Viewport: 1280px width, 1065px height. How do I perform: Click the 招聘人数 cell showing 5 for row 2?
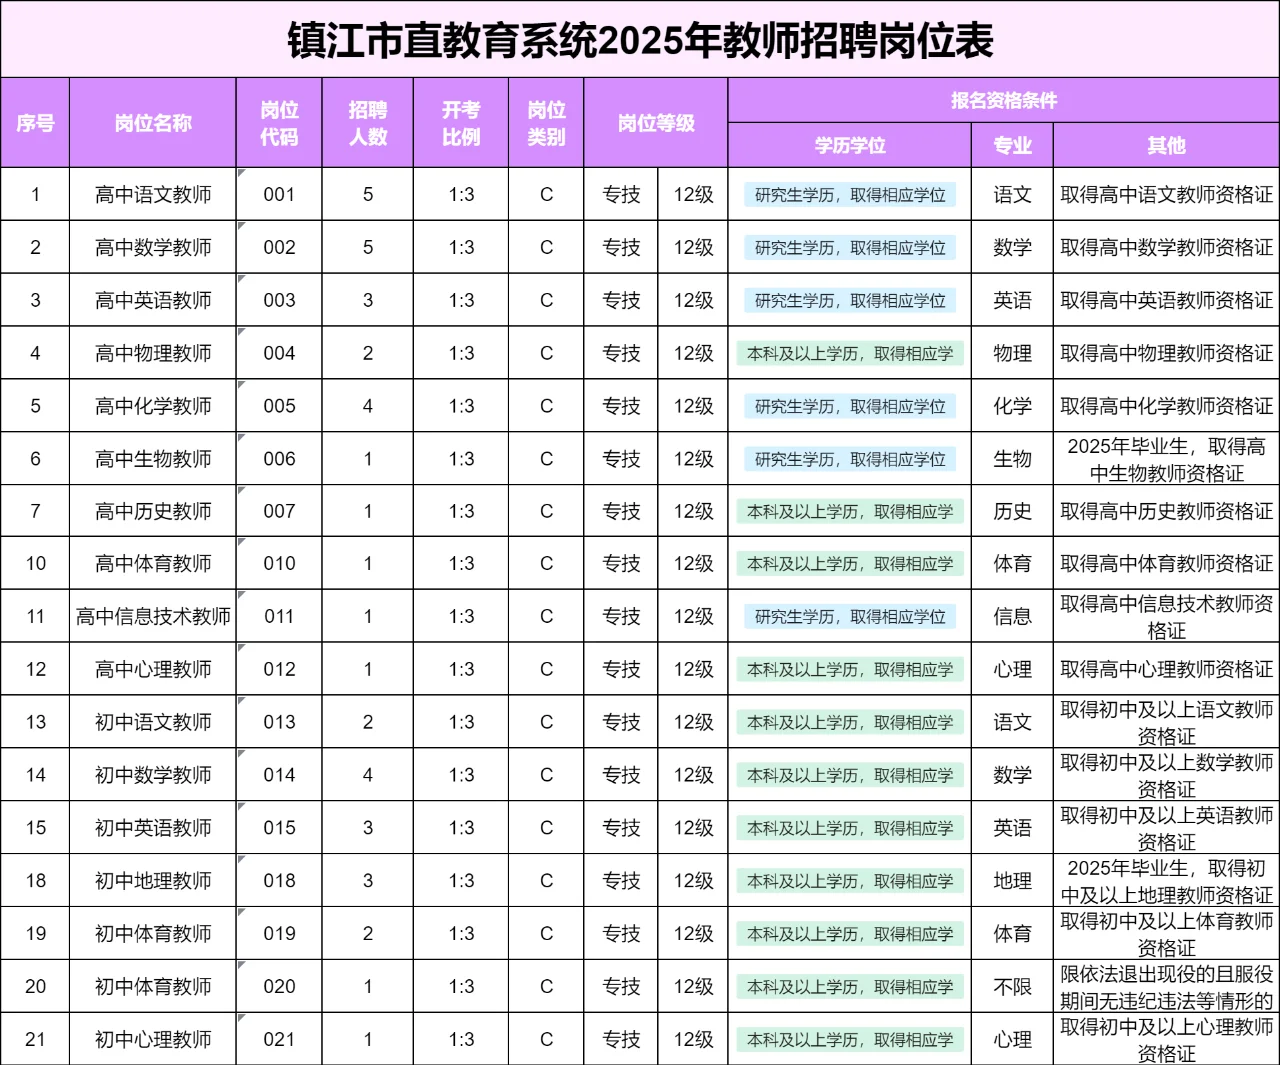coord(367,247)
